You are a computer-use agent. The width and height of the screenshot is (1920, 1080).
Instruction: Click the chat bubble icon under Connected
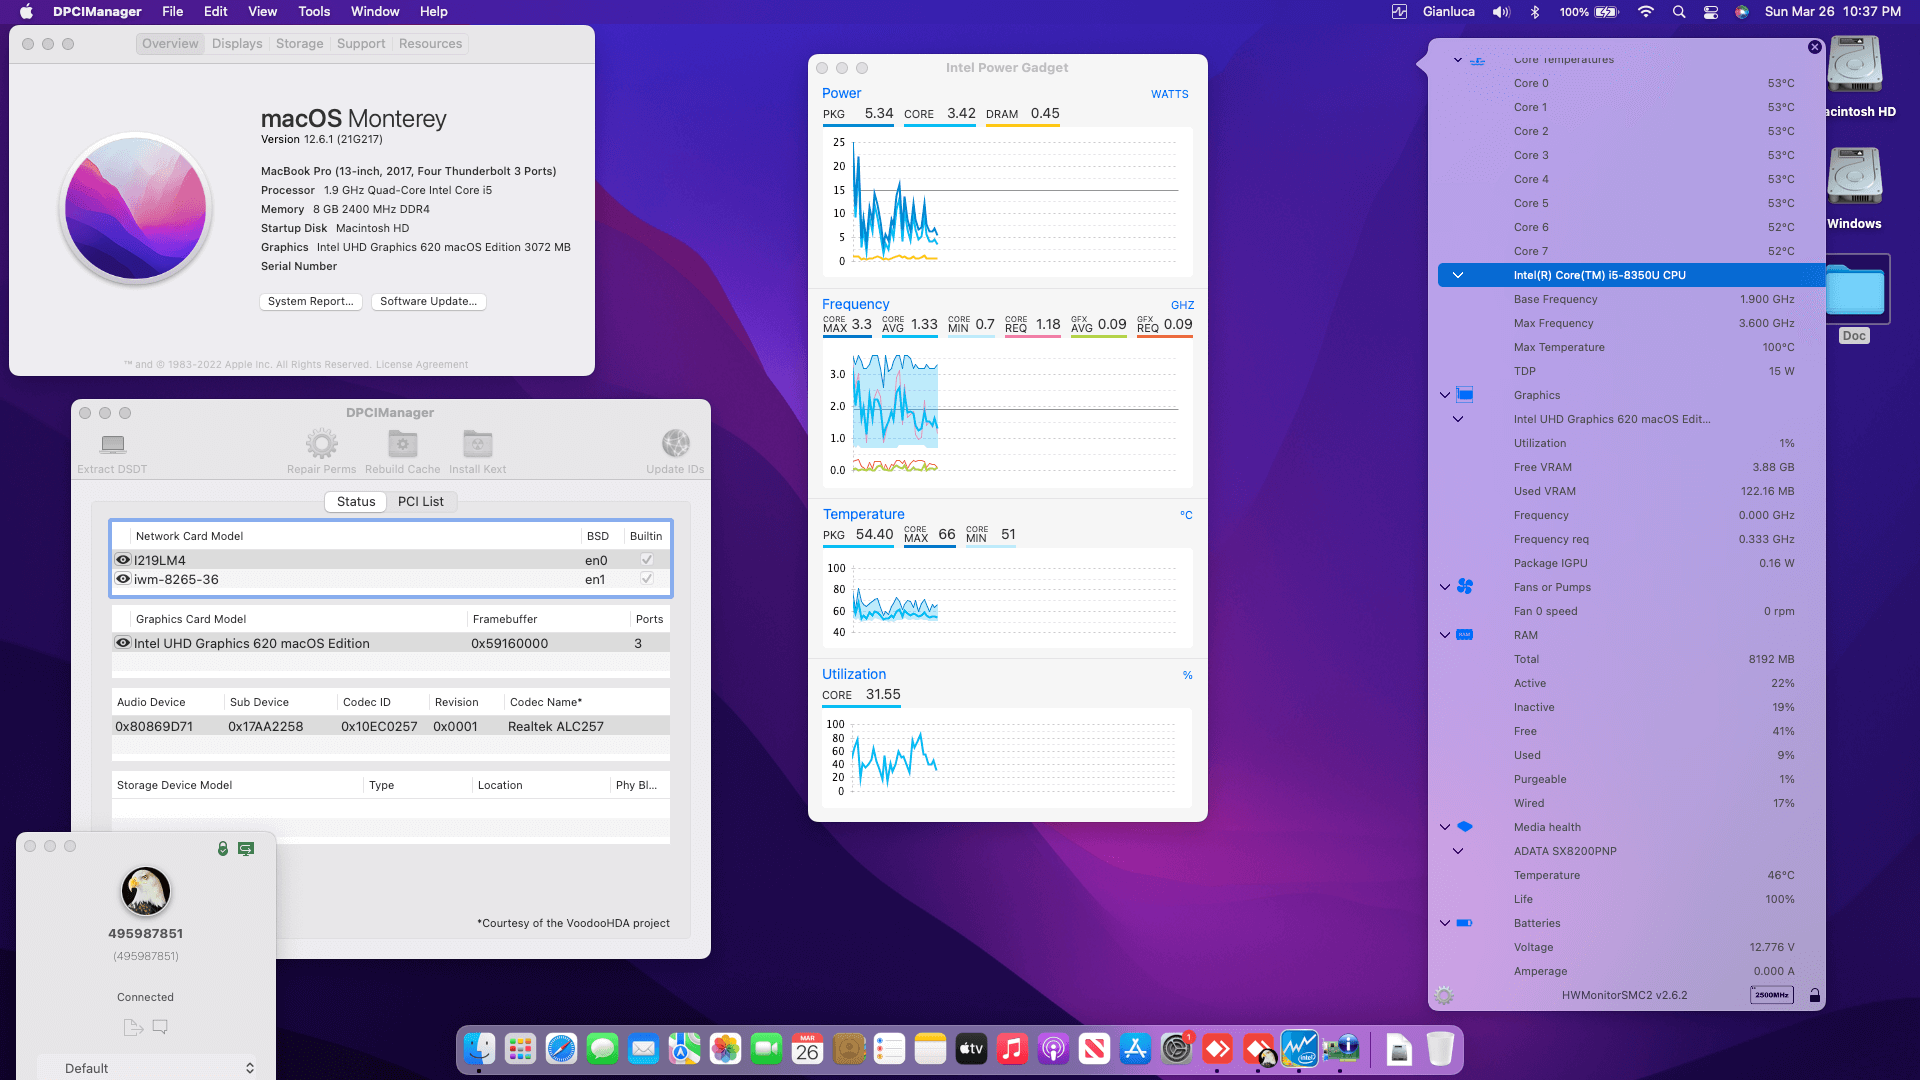coord(160,1027)
